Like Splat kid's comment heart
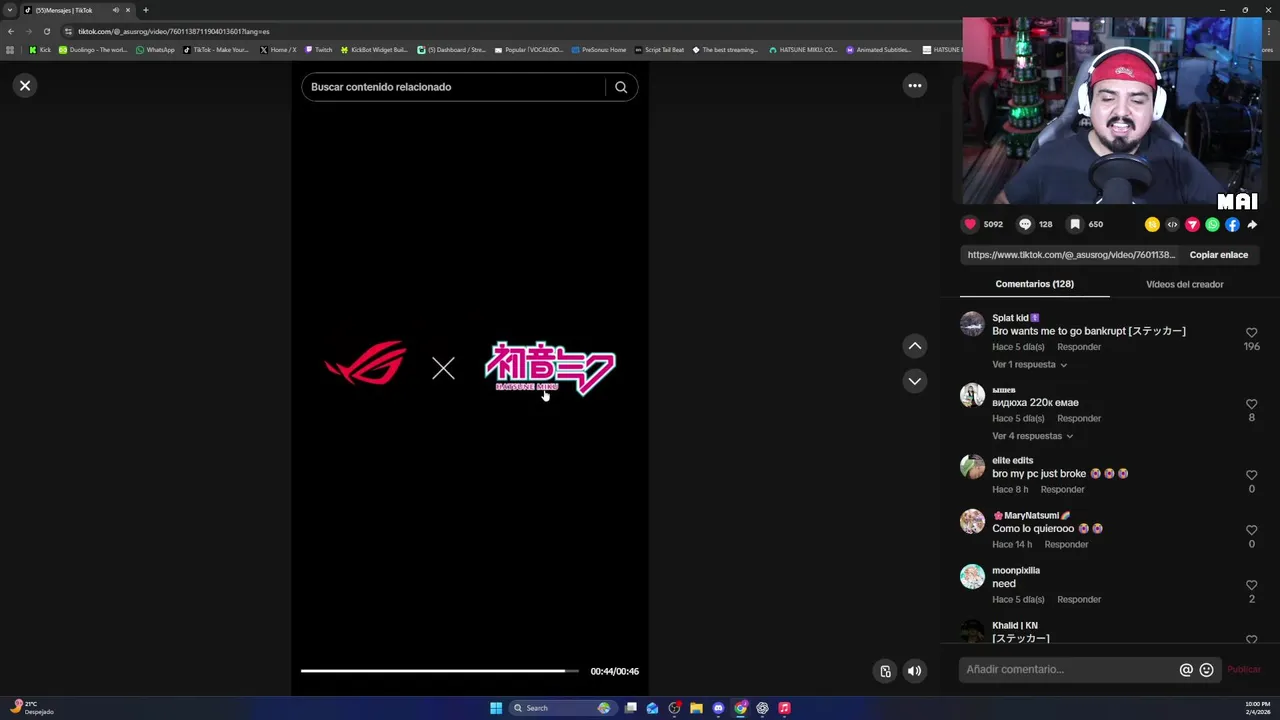1280x720 pixels. [1251, 332]
